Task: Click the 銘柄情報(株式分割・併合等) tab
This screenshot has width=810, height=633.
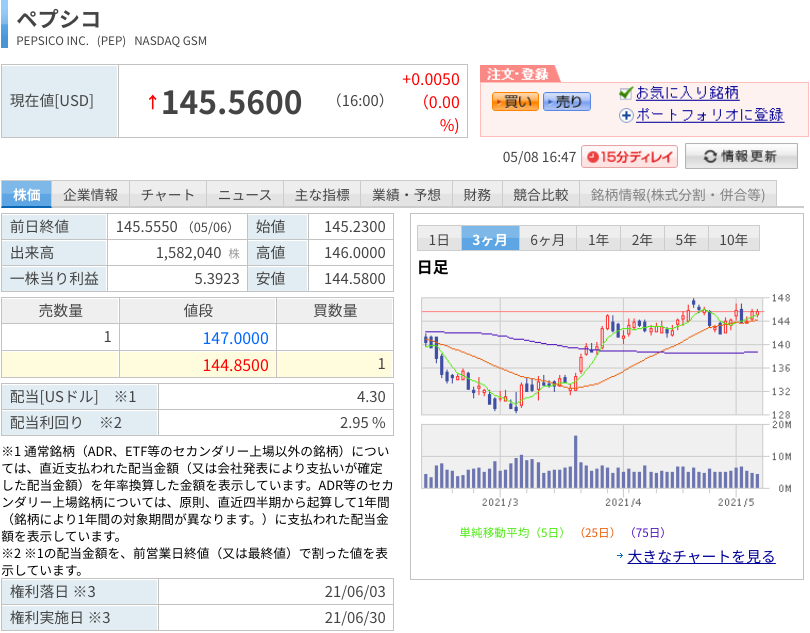Action: click(x=678, y=194)
